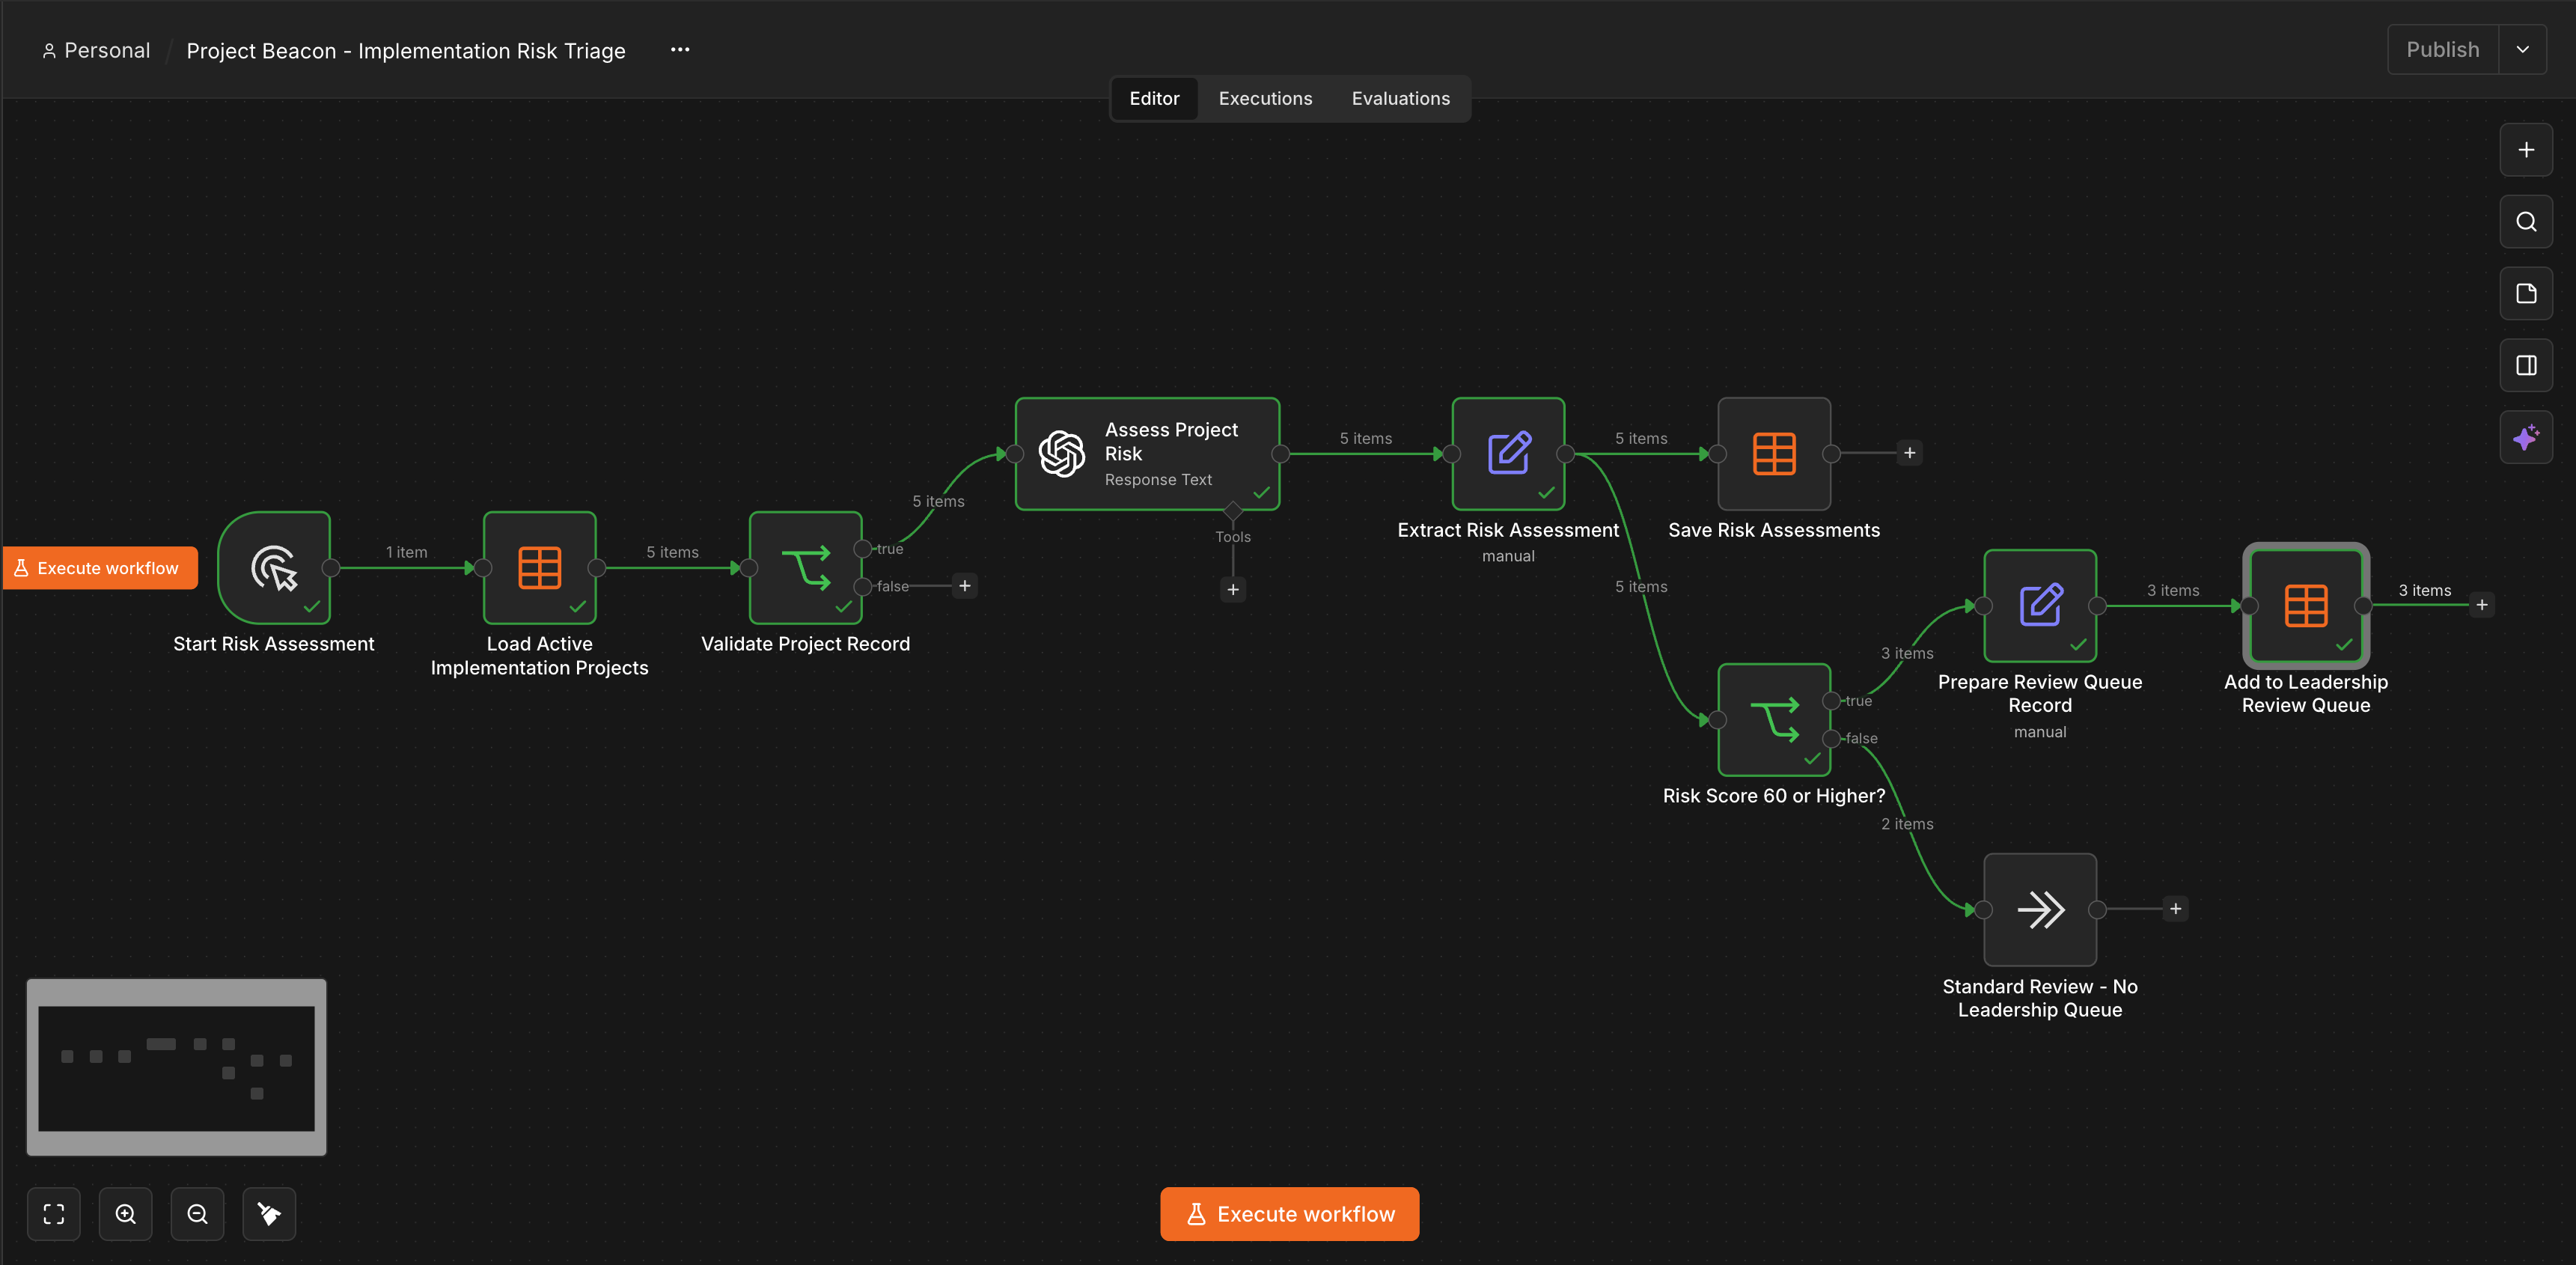Zoom in on the canvas

pos(126,1214)
